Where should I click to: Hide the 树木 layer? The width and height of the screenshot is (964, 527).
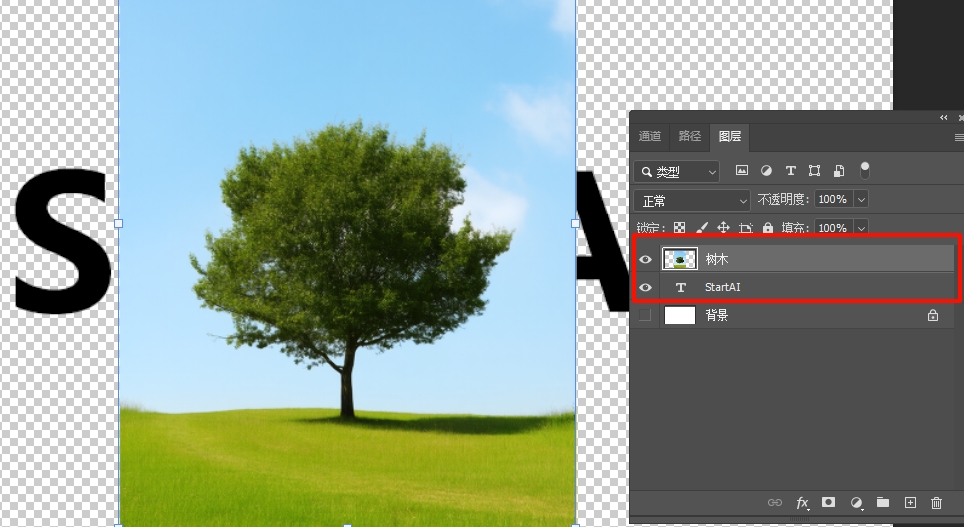(x=645, y=260)
